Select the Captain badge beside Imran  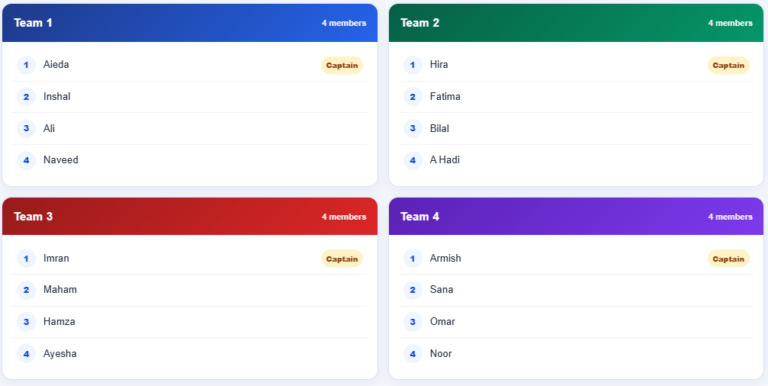pyautogui.click(x=342, y=259)
